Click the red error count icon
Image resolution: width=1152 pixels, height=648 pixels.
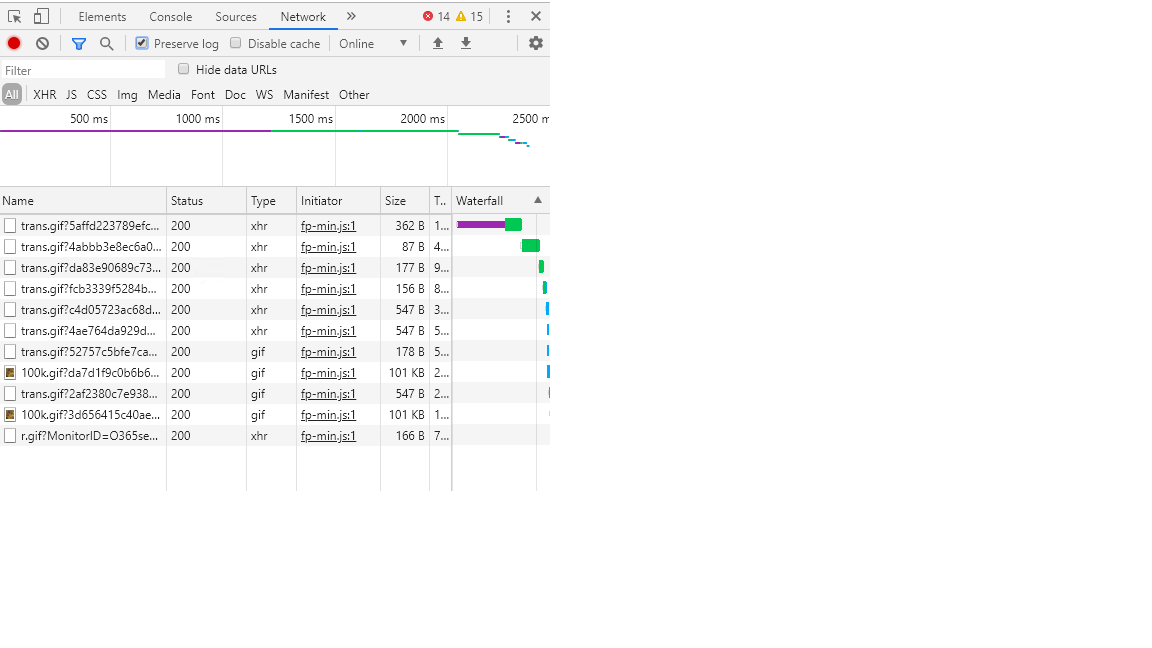[x=428, y=16]
